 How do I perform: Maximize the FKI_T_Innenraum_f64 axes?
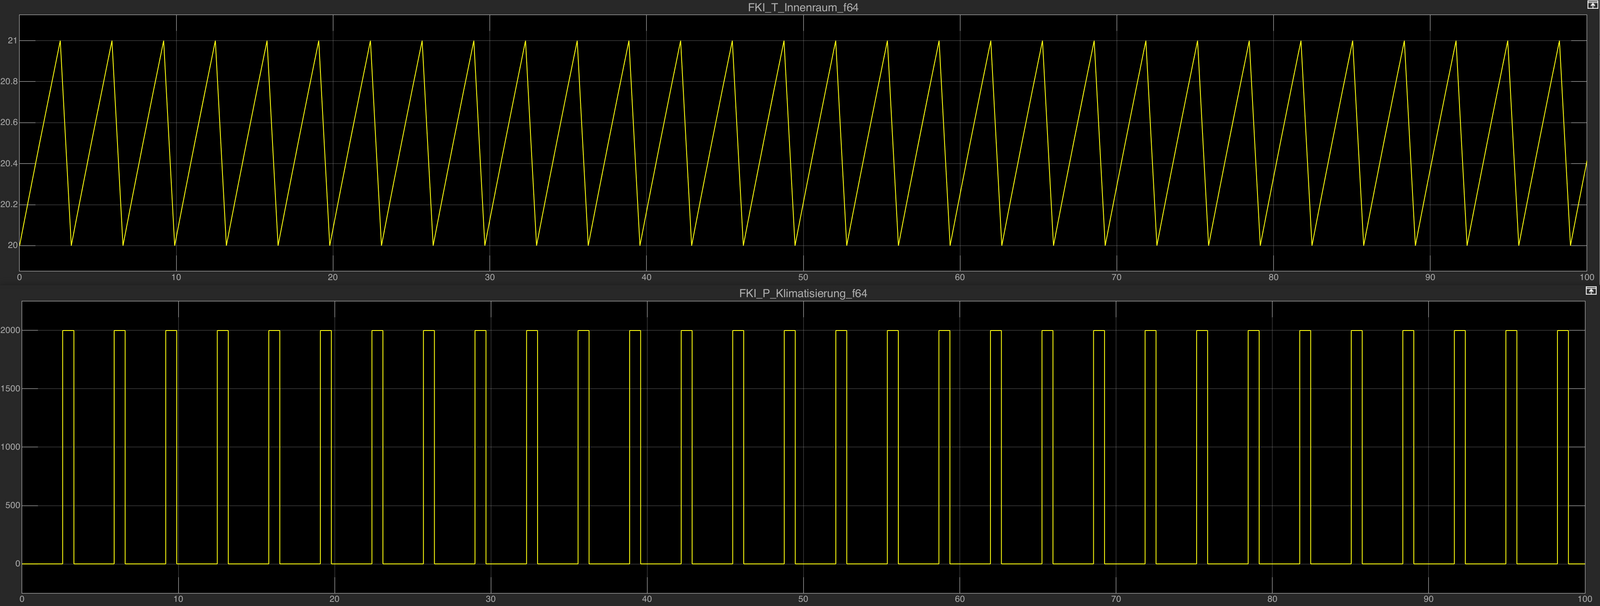(1591, 6)
